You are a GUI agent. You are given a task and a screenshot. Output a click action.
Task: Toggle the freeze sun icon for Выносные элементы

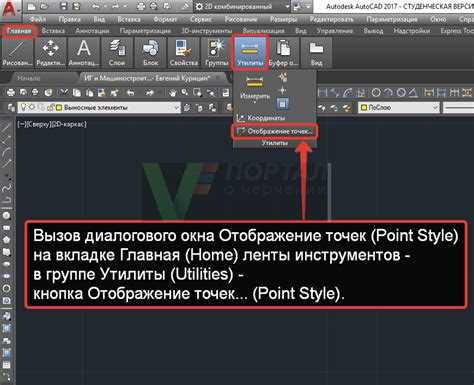click(x=32, y=107)
